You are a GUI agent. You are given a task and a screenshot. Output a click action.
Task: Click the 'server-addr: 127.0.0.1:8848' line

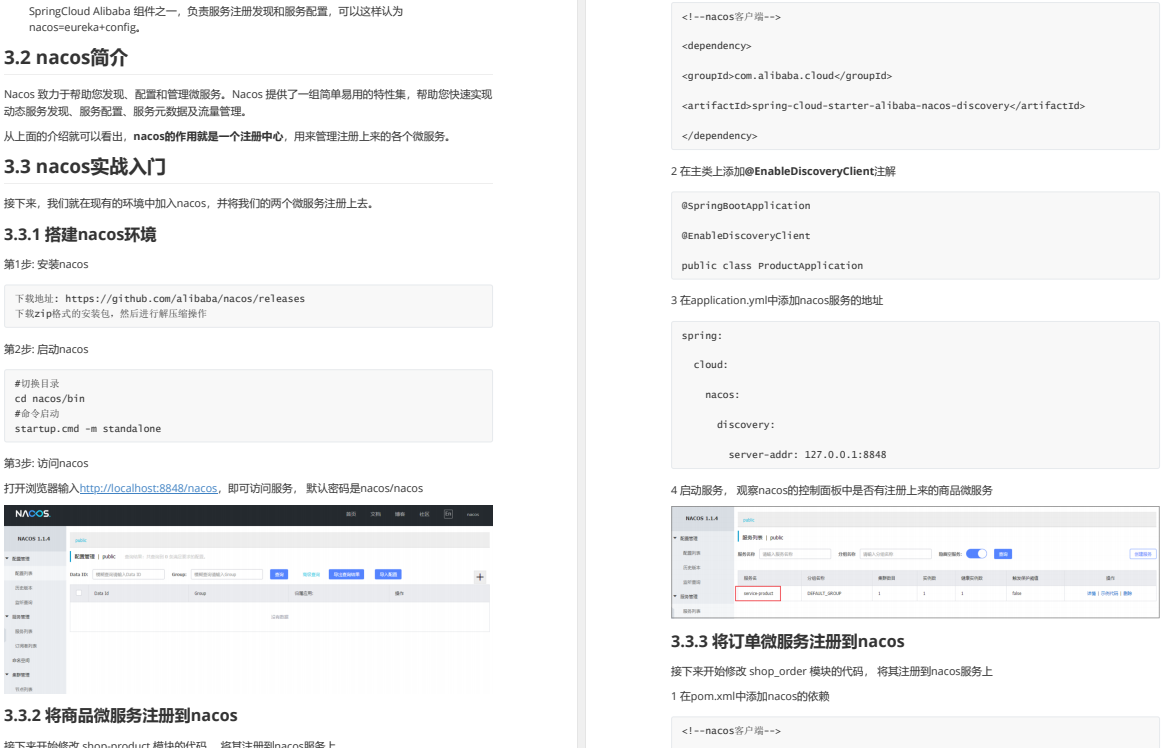tap(808, 455)
